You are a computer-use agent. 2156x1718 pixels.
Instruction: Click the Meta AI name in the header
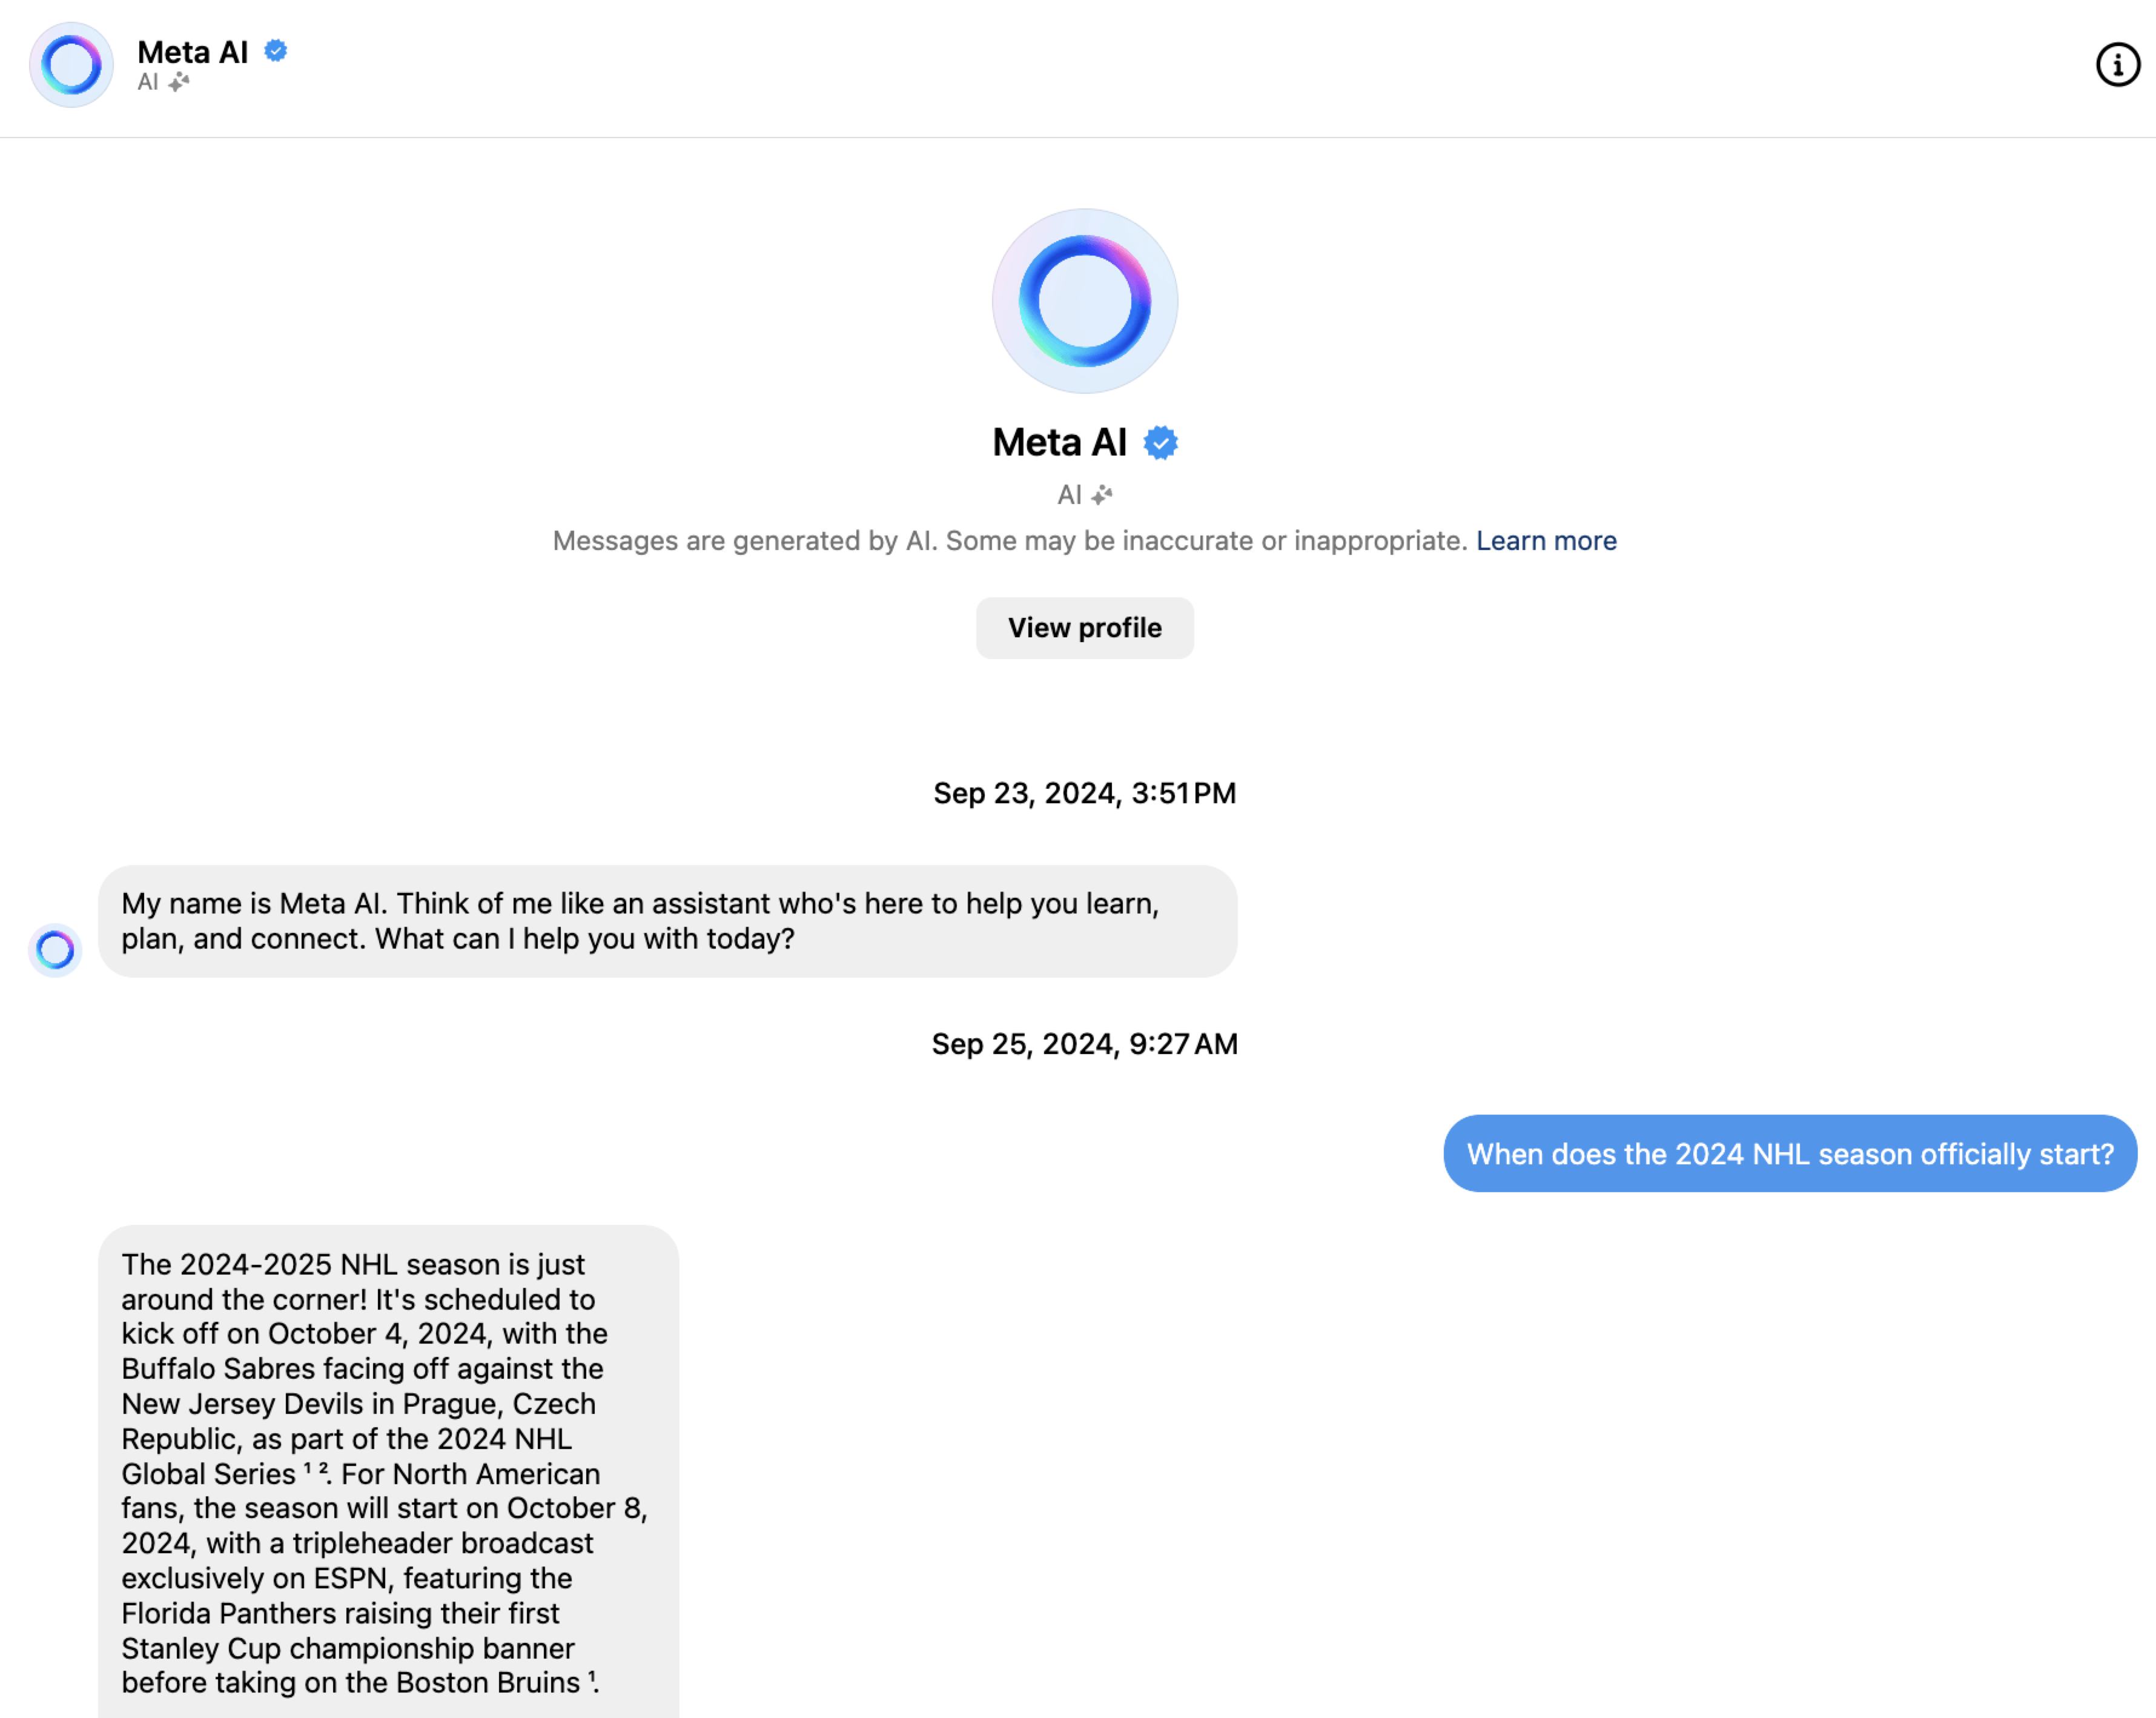(192, 52)
